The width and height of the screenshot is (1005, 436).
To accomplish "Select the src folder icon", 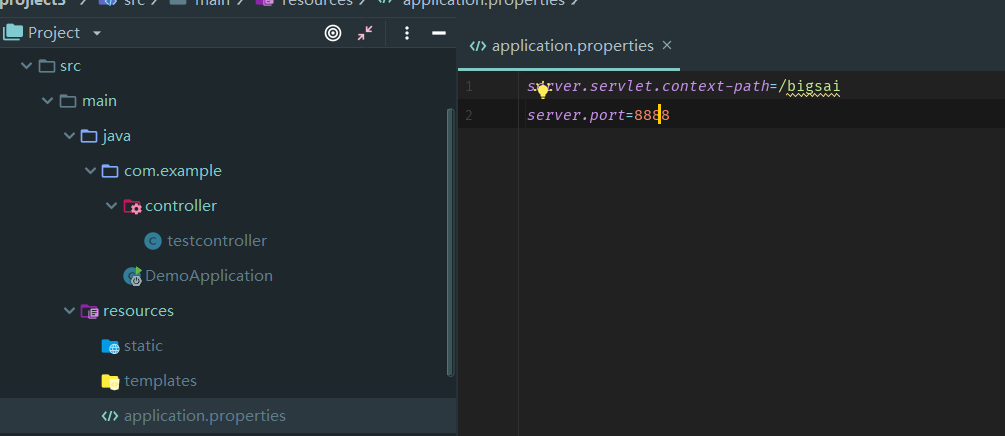I will (x=46, y=66).
